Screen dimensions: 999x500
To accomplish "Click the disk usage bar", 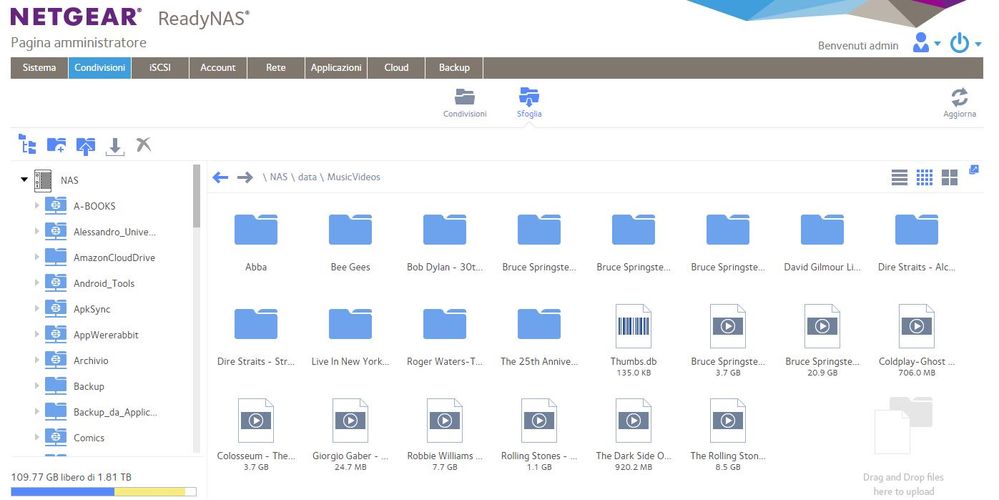I will 103,492.
